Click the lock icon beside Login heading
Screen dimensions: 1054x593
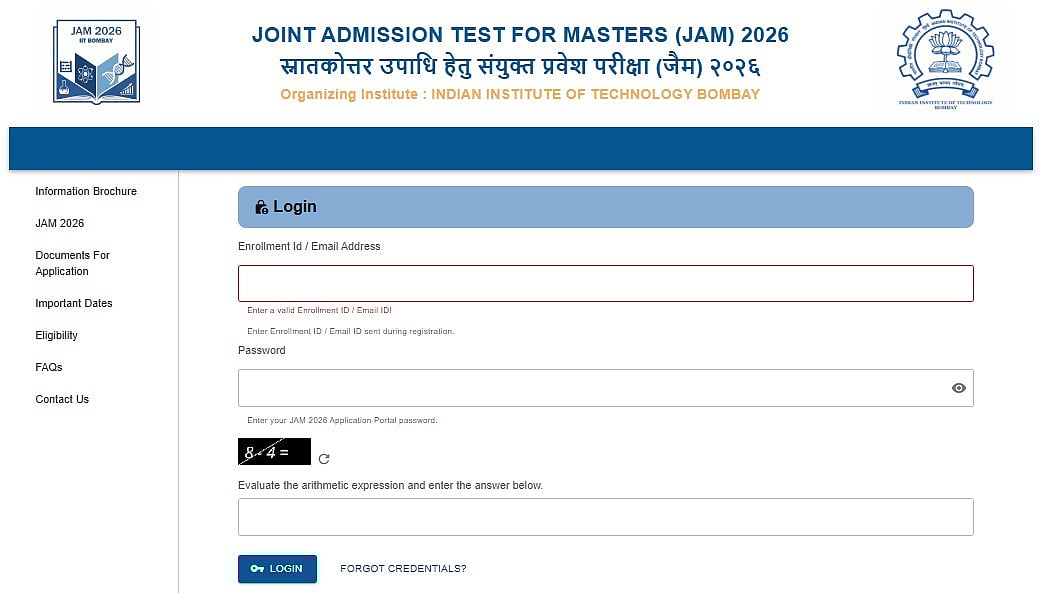[261, 207]
